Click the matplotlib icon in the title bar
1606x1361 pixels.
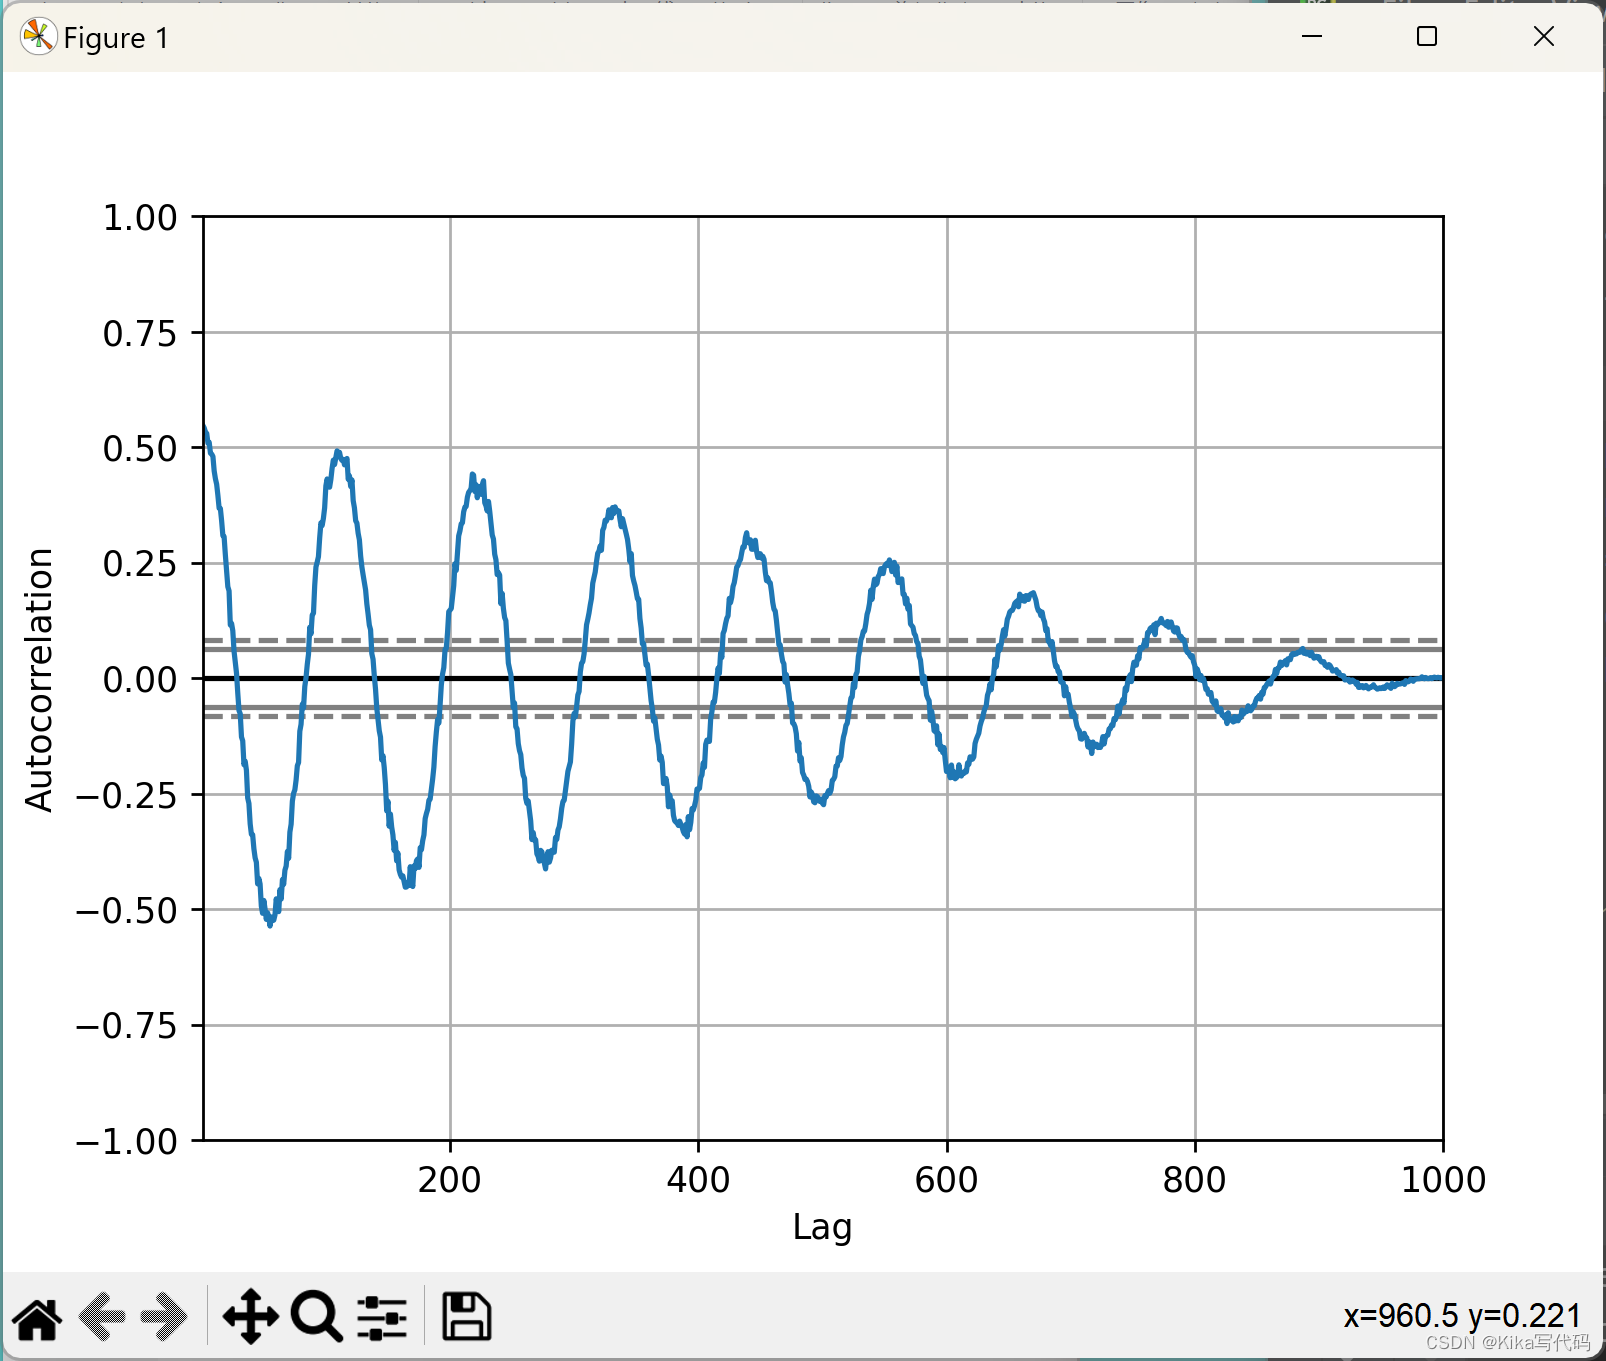pyautogui.click(x=38, y=37)
